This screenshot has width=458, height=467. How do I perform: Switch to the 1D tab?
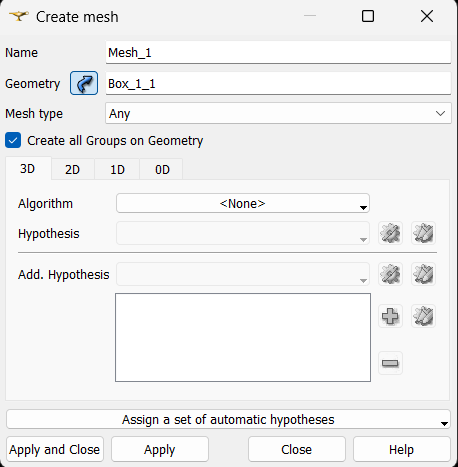point(117,170)
